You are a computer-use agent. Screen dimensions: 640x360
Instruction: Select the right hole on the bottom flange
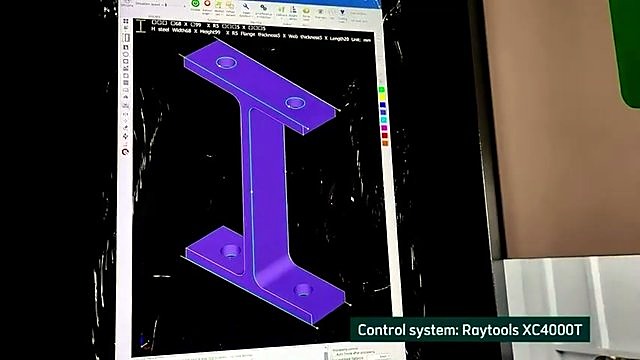pyautogui.click(x=303, y=289)
